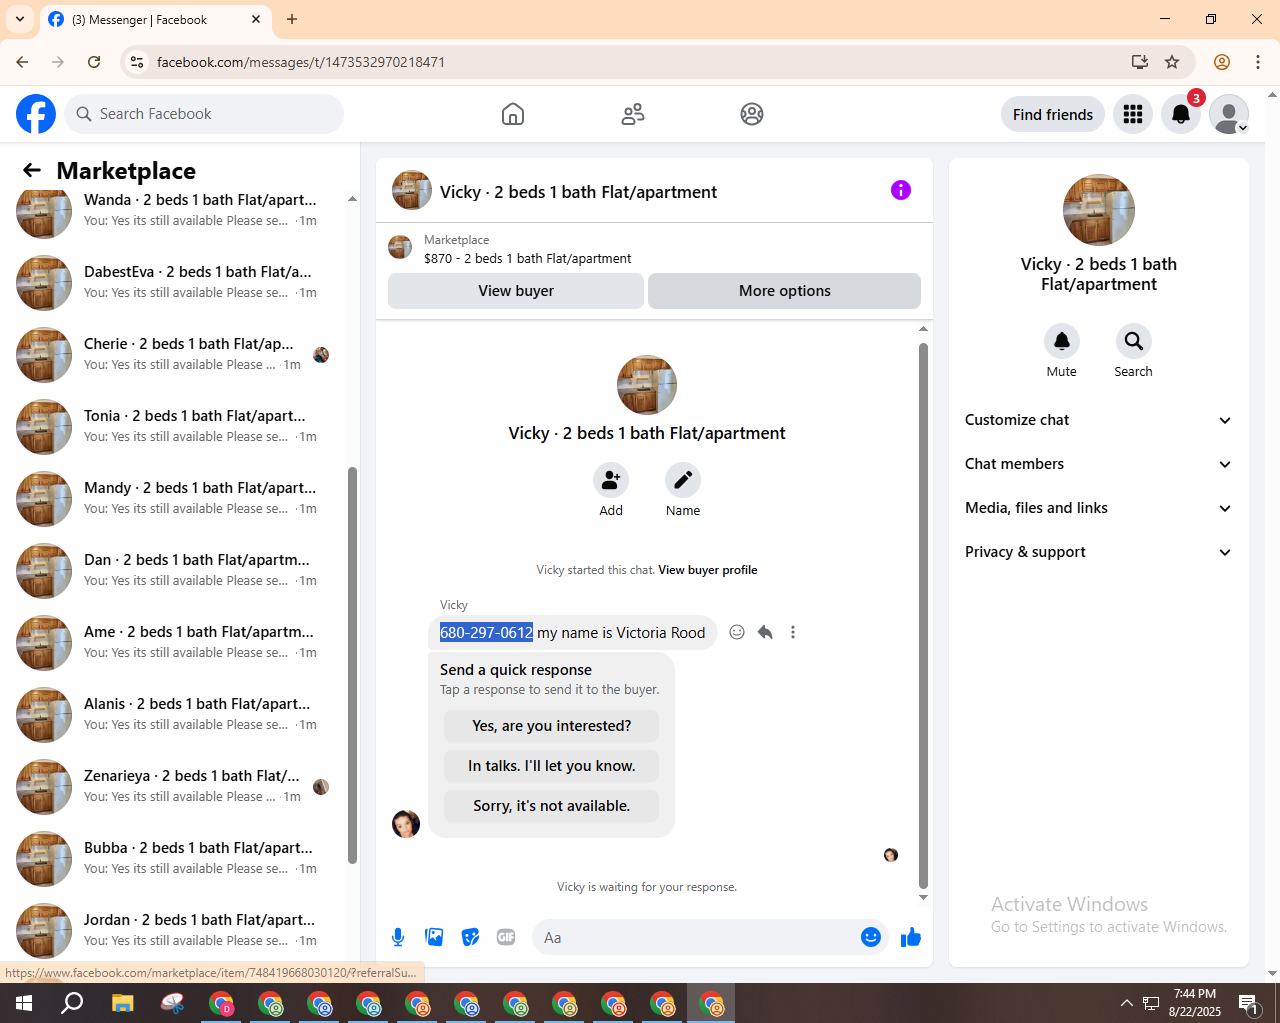1280x1023 pixels.
Task: Send quick response 'In talks. I'll let you know.'
Action: coord(552,766)
